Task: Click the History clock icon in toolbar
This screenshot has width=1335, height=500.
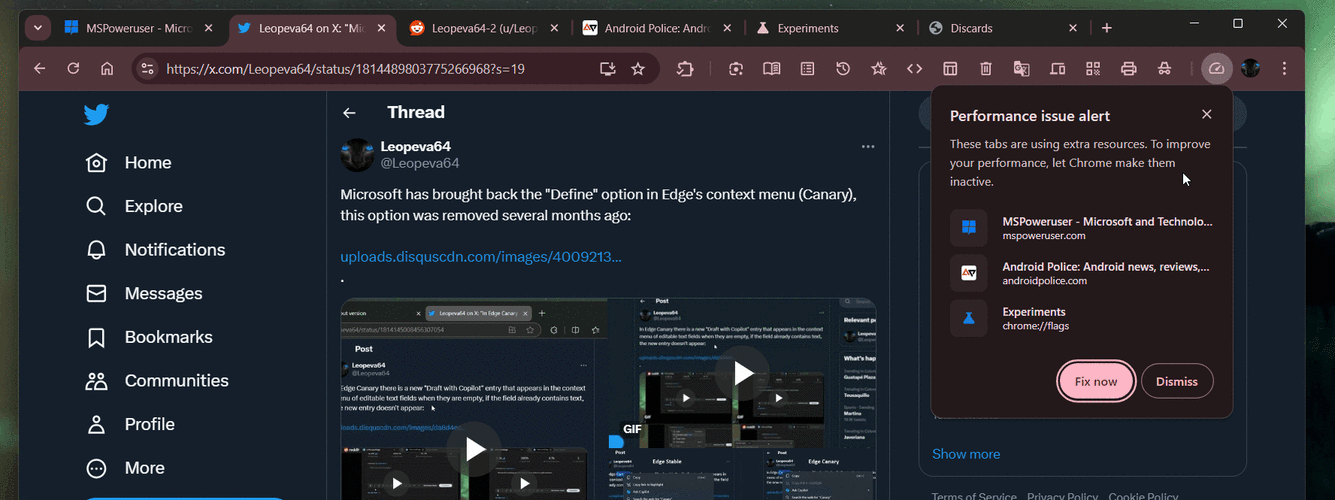Action: click(x=843, y=69)
